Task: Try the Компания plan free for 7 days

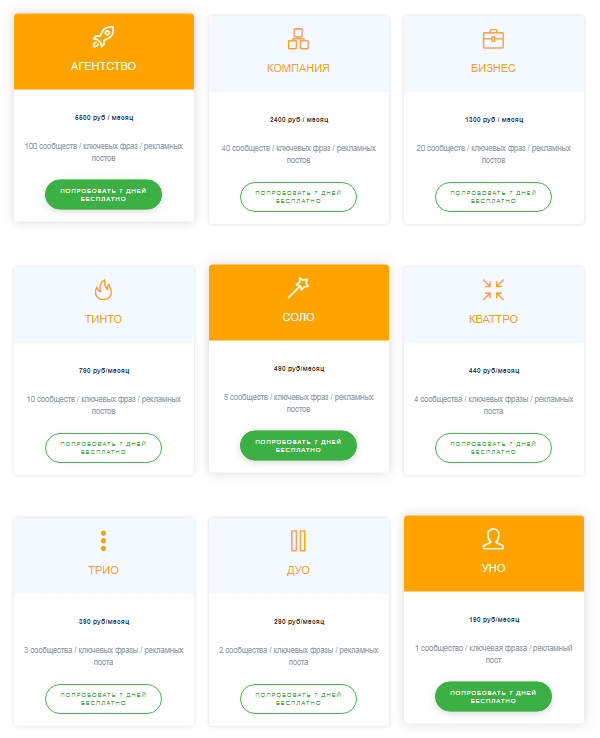Action: point(298,196)
